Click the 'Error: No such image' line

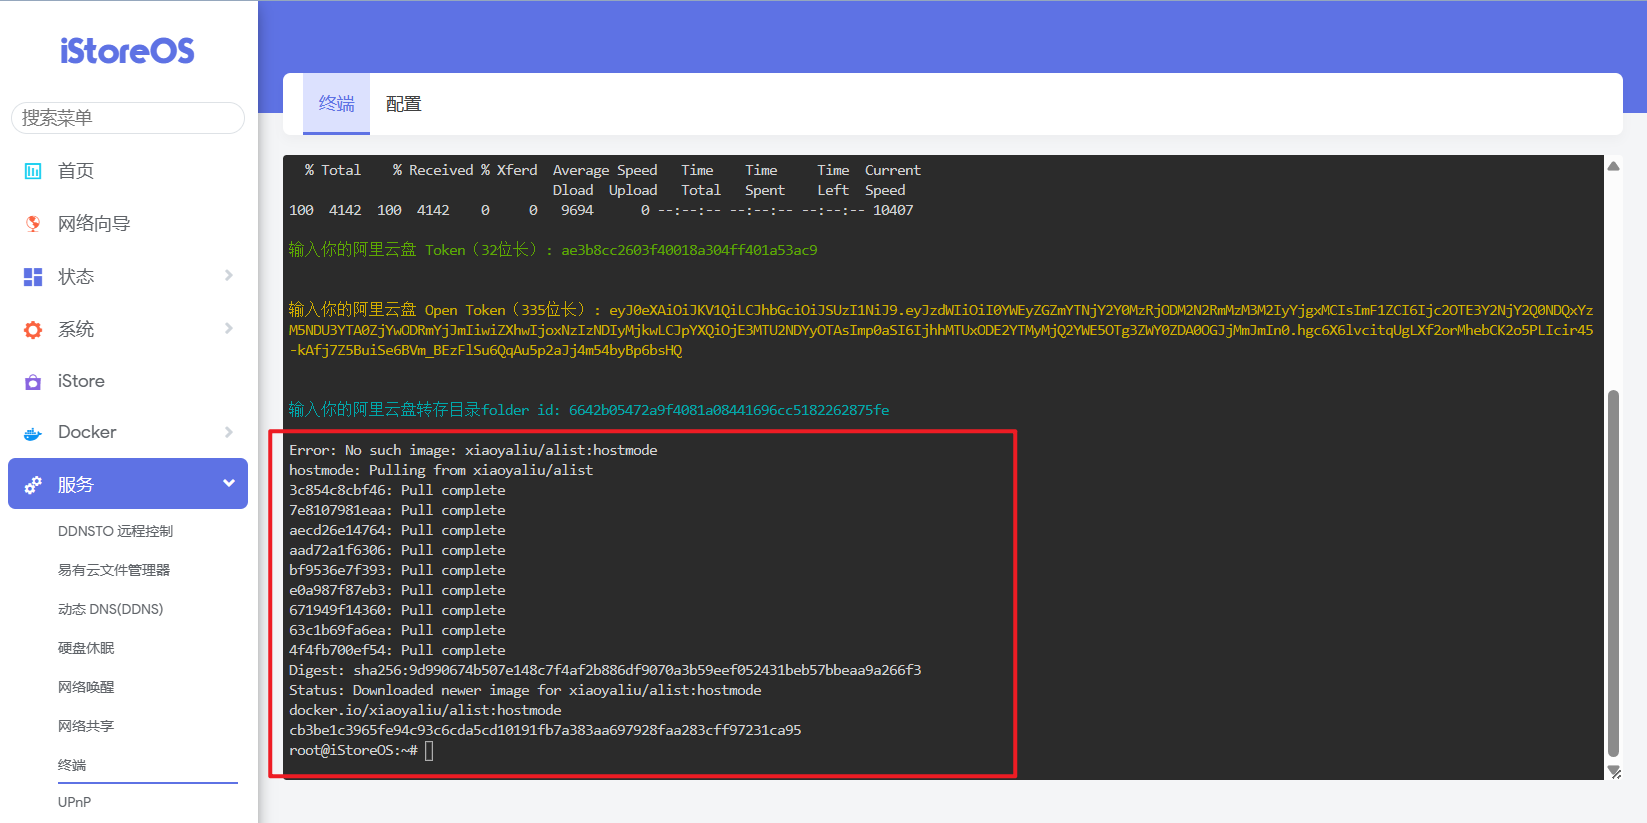tap(473, 450)
